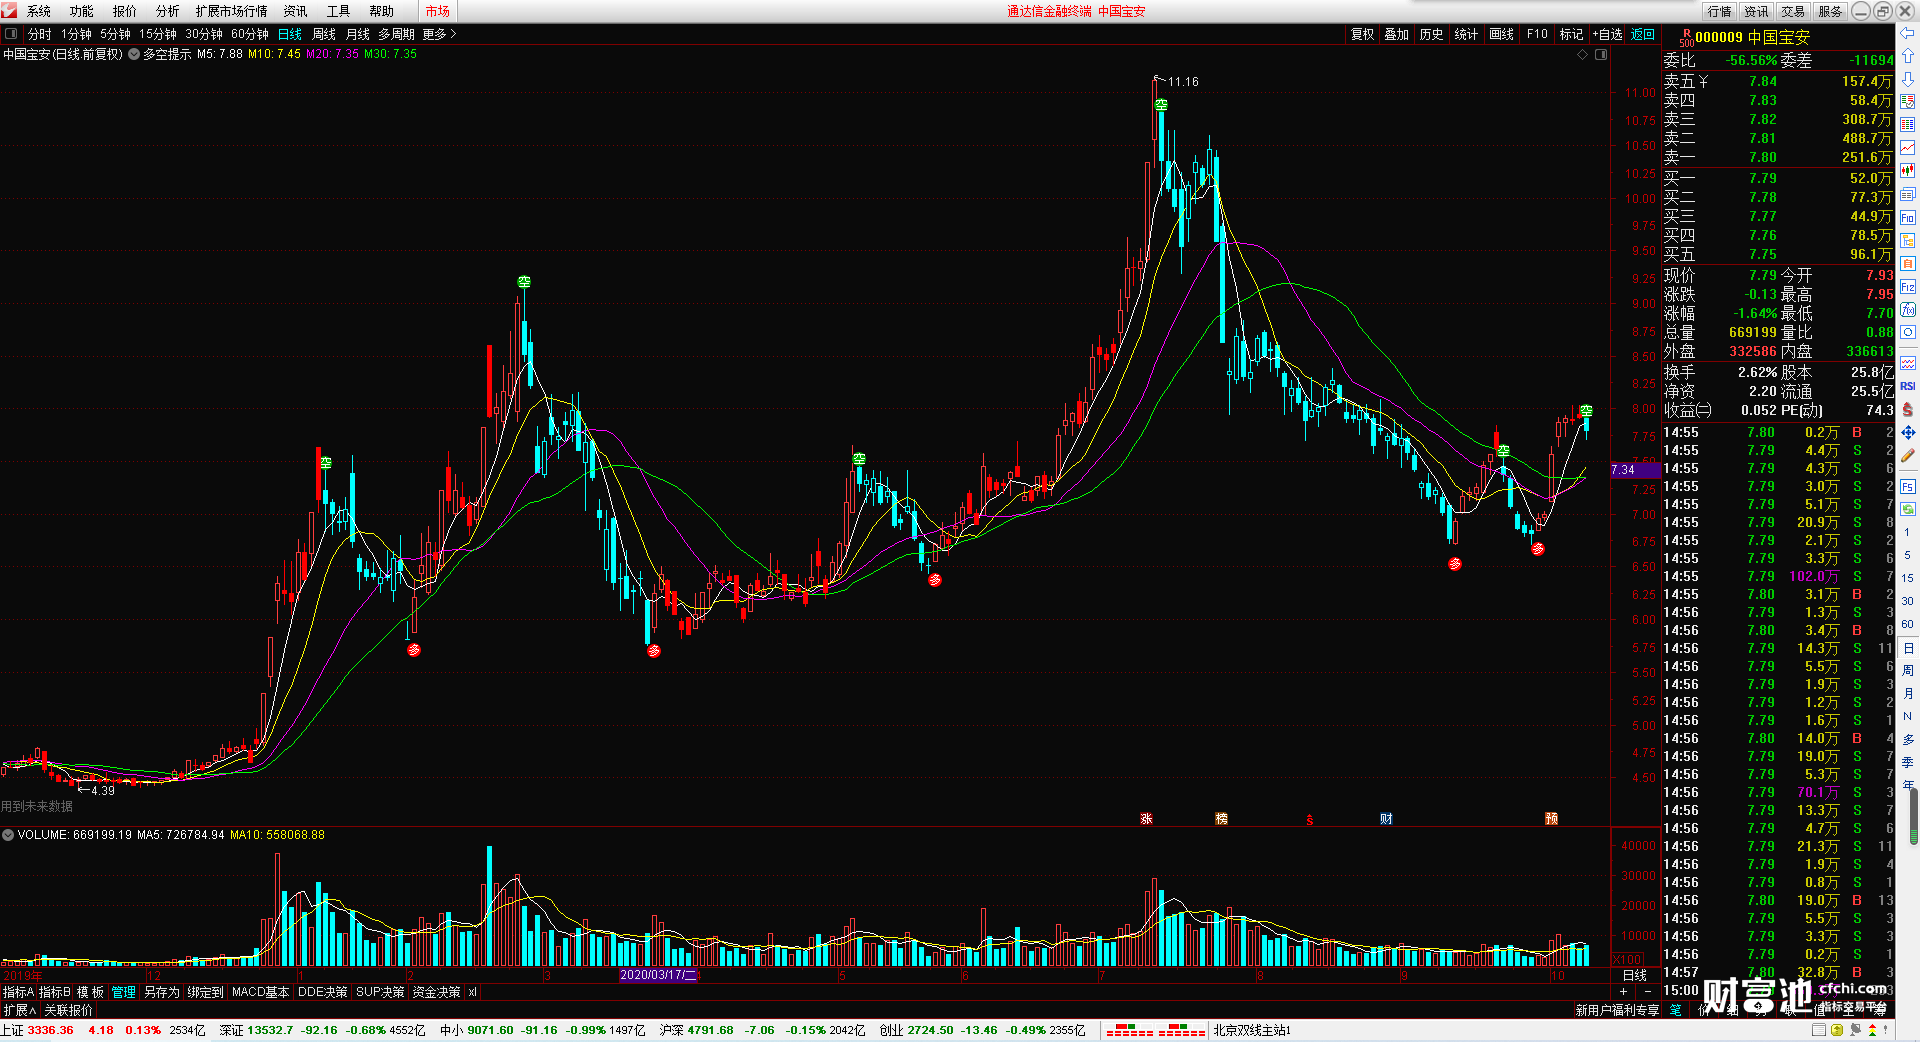Open the 分析 menu
The width and height of the screenshot is (1920, 1042).
click(167, 11)
